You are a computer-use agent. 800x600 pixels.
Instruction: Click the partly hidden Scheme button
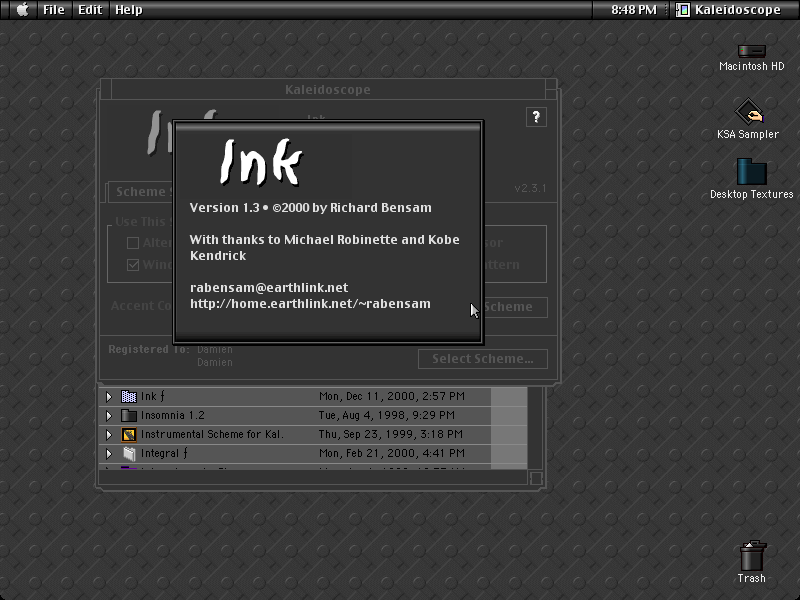[515, 307]
